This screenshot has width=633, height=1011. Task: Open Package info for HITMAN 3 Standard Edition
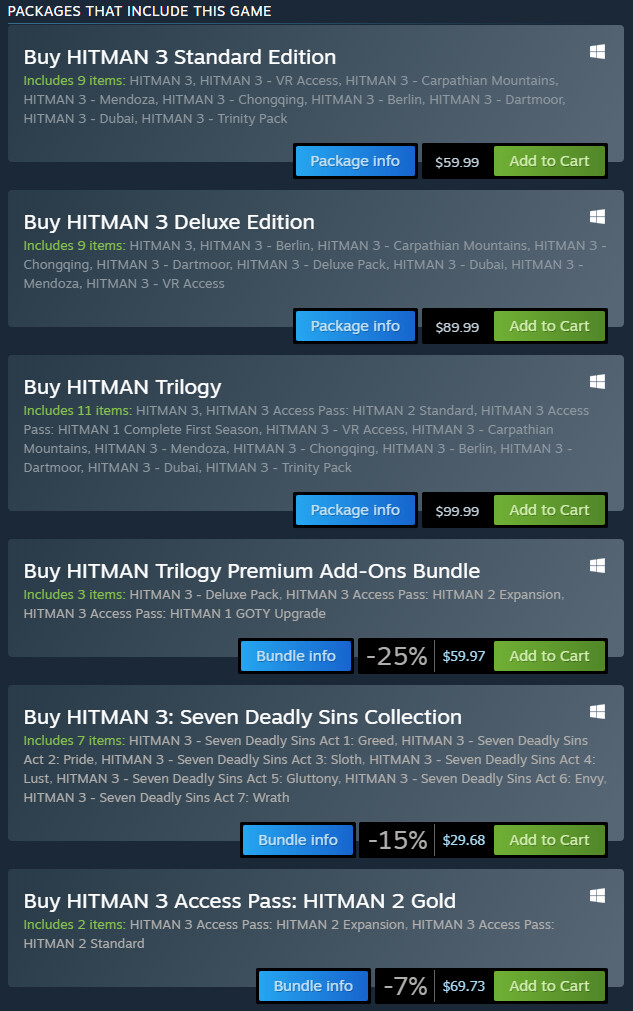pyautogui.click(x=354, y=161)
